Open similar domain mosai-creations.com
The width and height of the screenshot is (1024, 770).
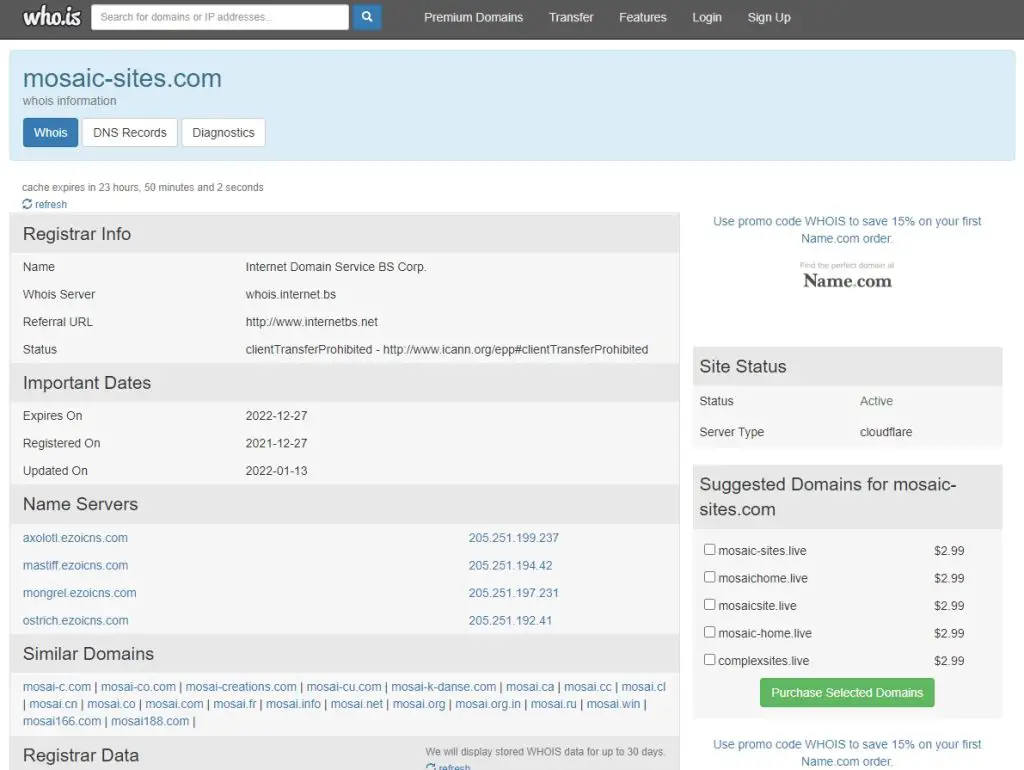point(241,686)
